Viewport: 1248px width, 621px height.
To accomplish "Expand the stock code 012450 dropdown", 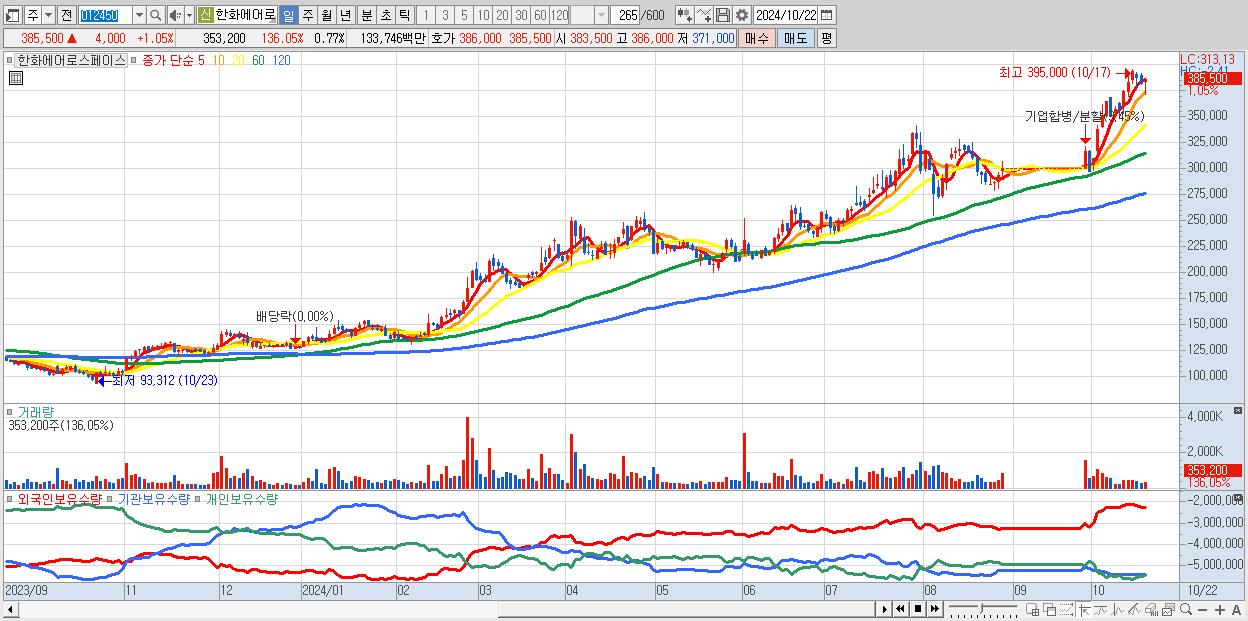I will [139, 15].
